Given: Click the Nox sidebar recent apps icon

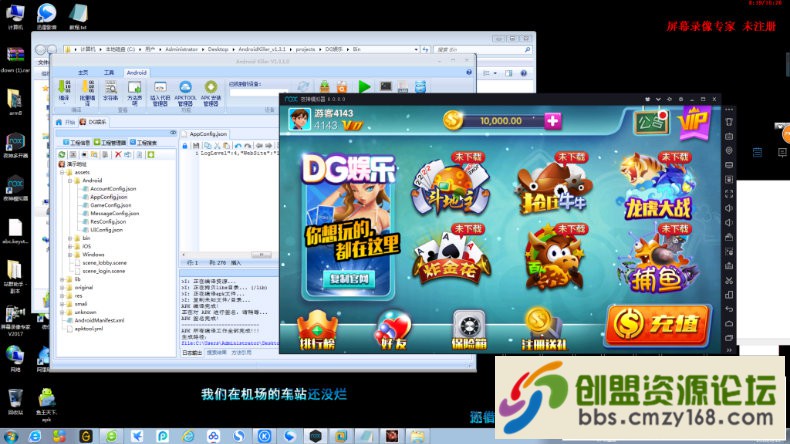Looking at the screenshot, I should [x=729, y=338].
